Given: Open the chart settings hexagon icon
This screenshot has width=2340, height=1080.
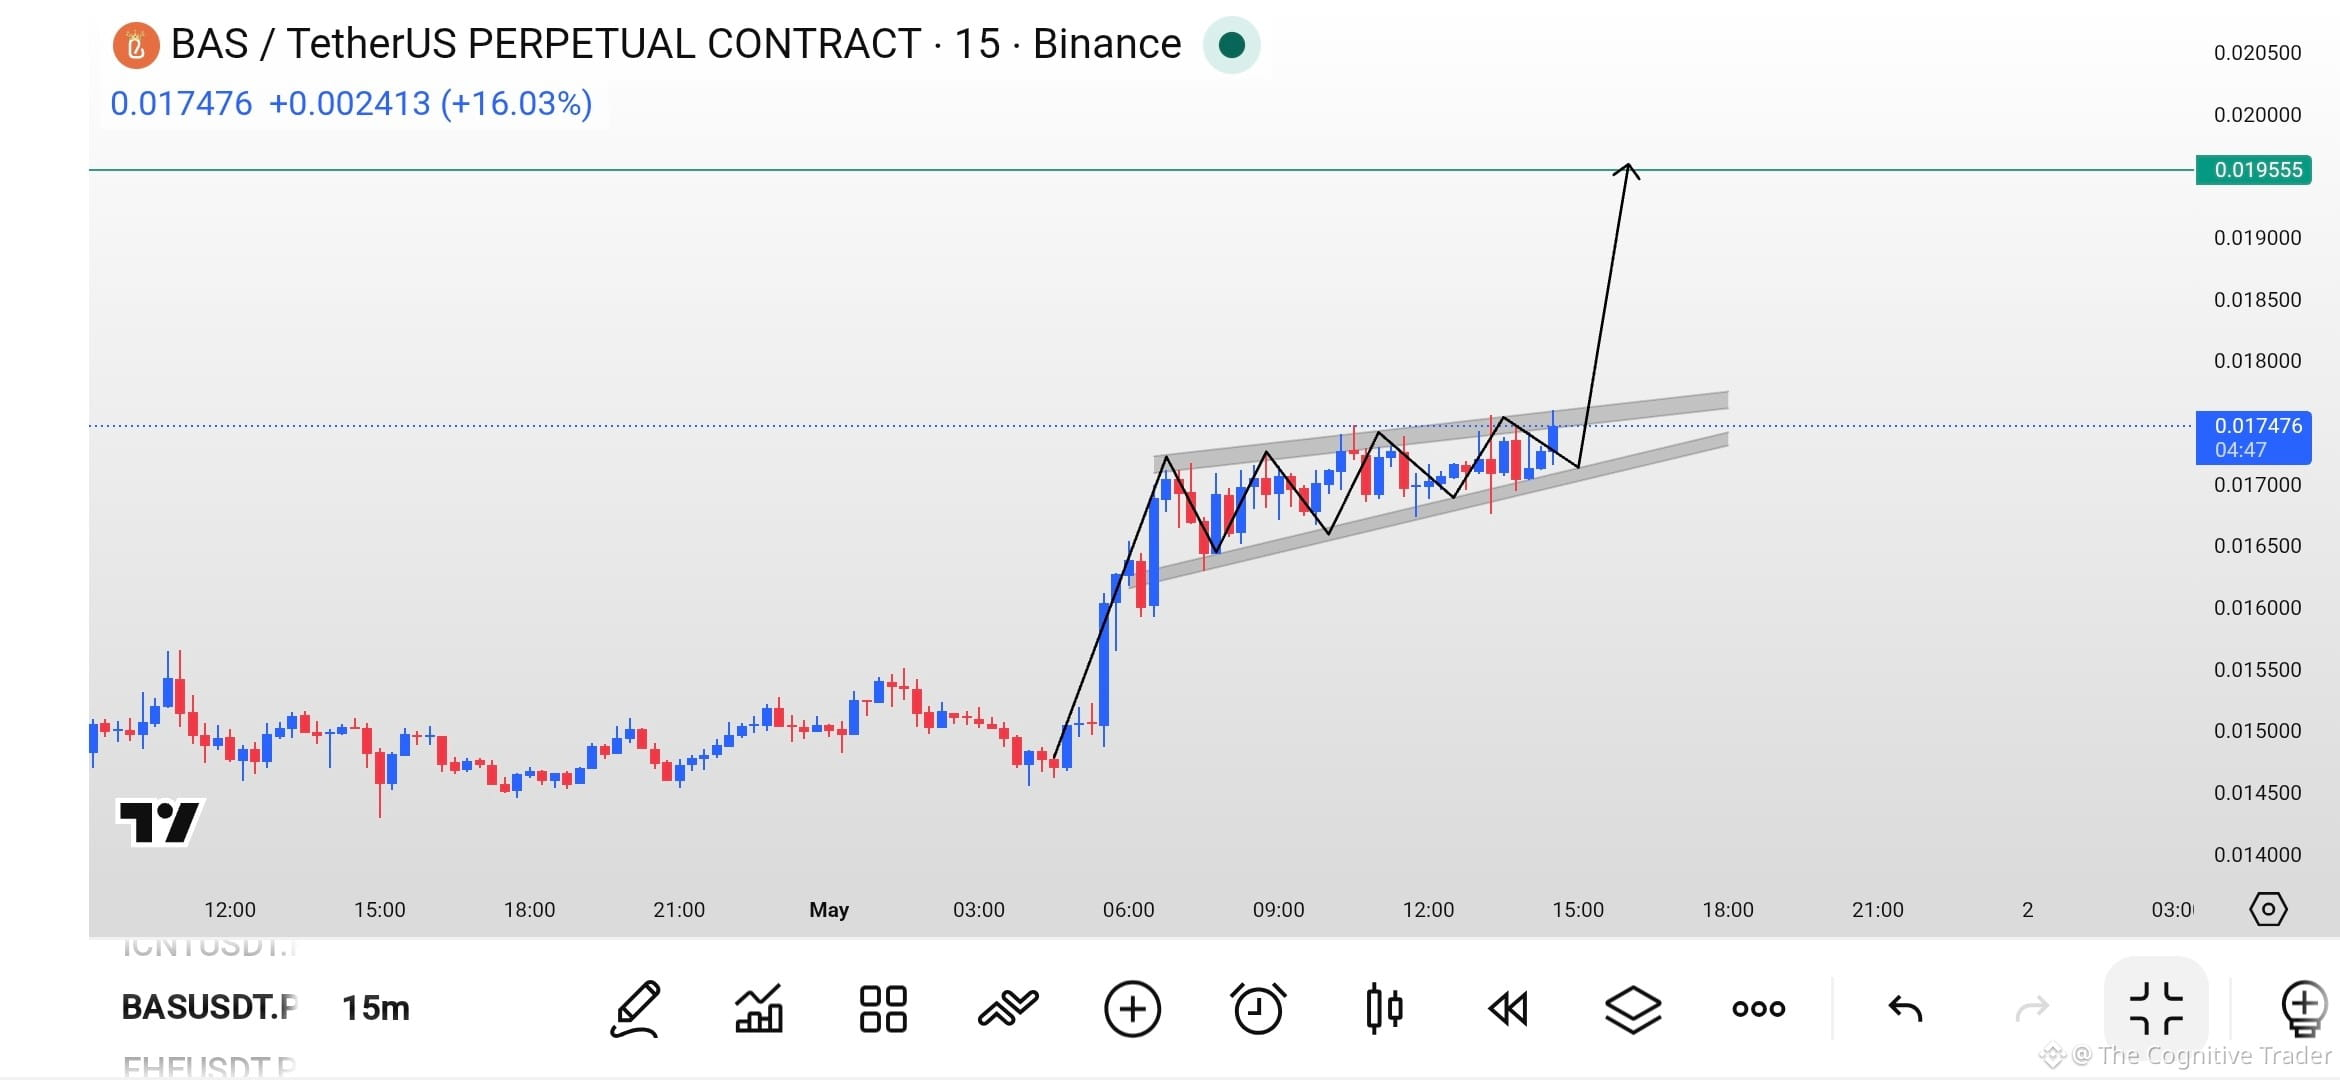Looking at the screenshot, I should [2268, 909].
